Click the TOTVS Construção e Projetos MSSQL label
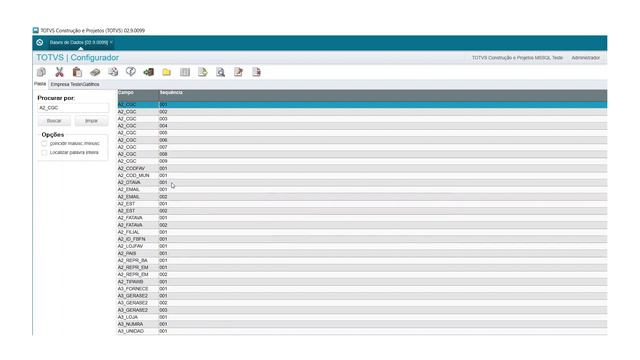Image resolution: width=640 pixels, height=360 pixels. pos(517,58)
